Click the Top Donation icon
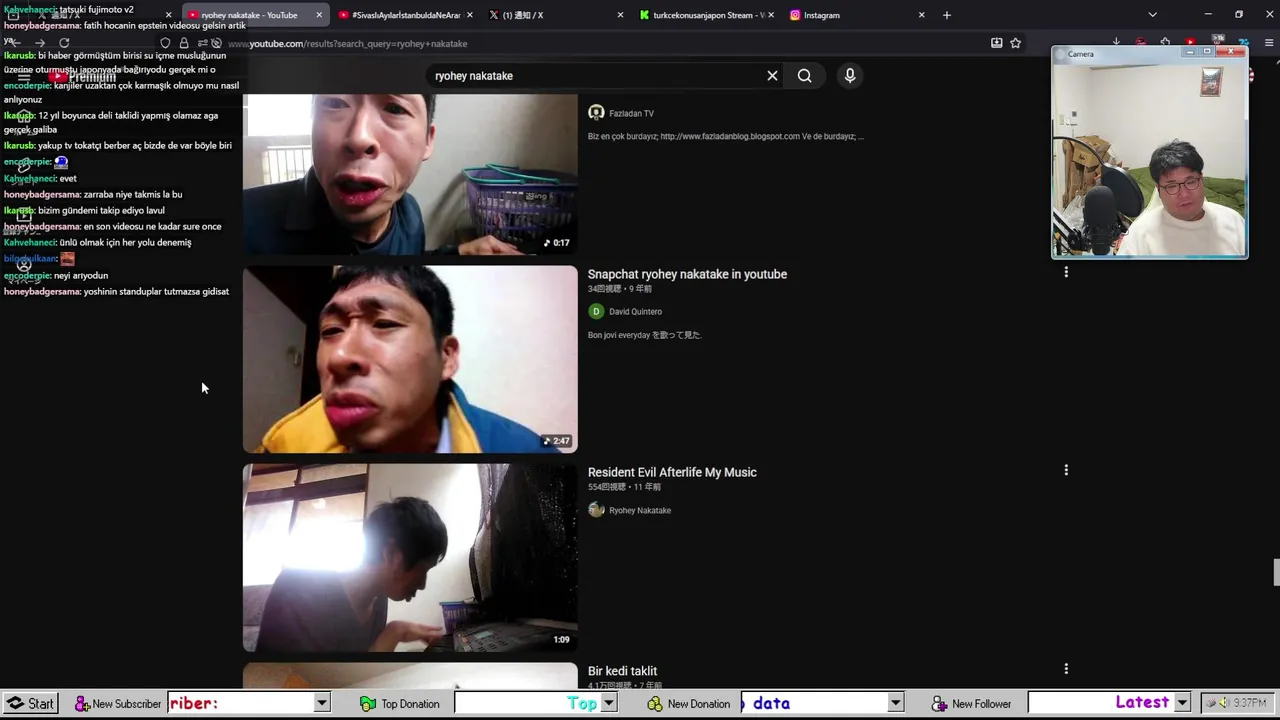1280x720 pixels. point(368,704)
